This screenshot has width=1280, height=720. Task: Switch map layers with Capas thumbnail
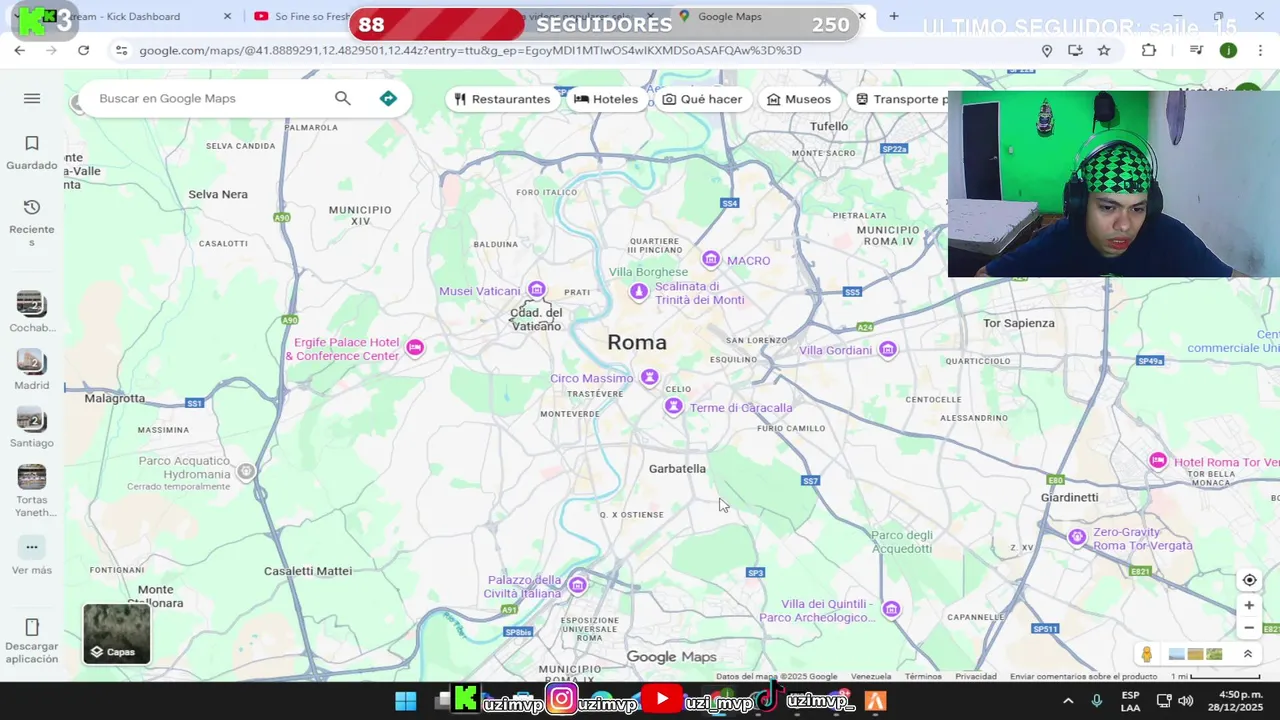click(117, 634)
